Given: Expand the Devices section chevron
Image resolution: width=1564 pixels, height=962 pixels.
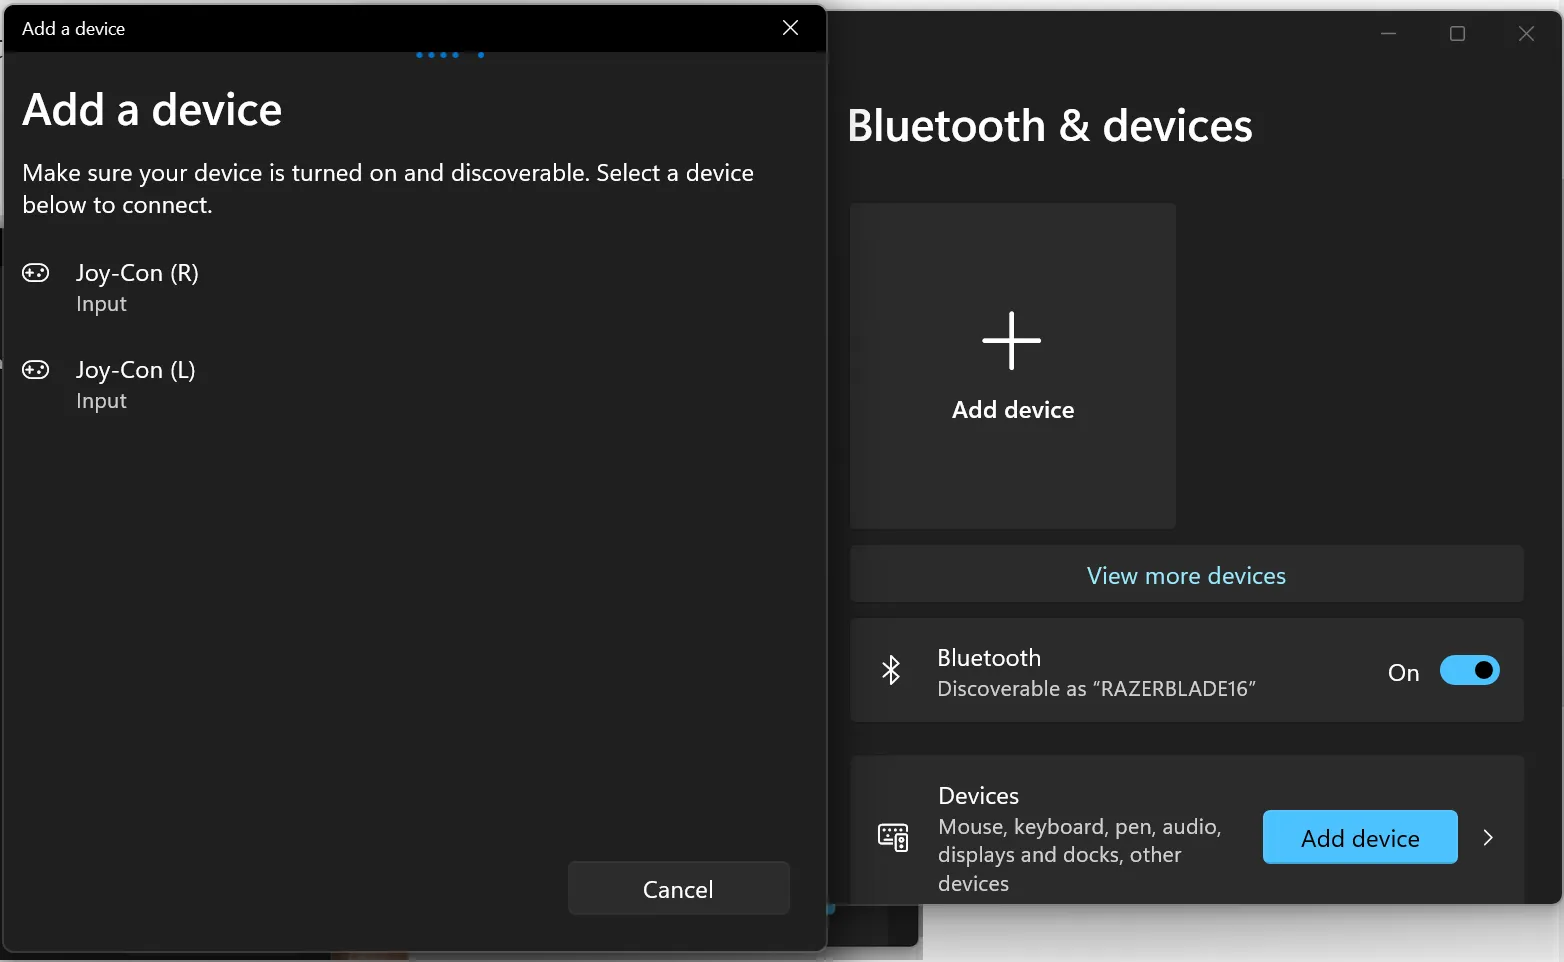Looking at the screenshot, I should coord(1488,838).
